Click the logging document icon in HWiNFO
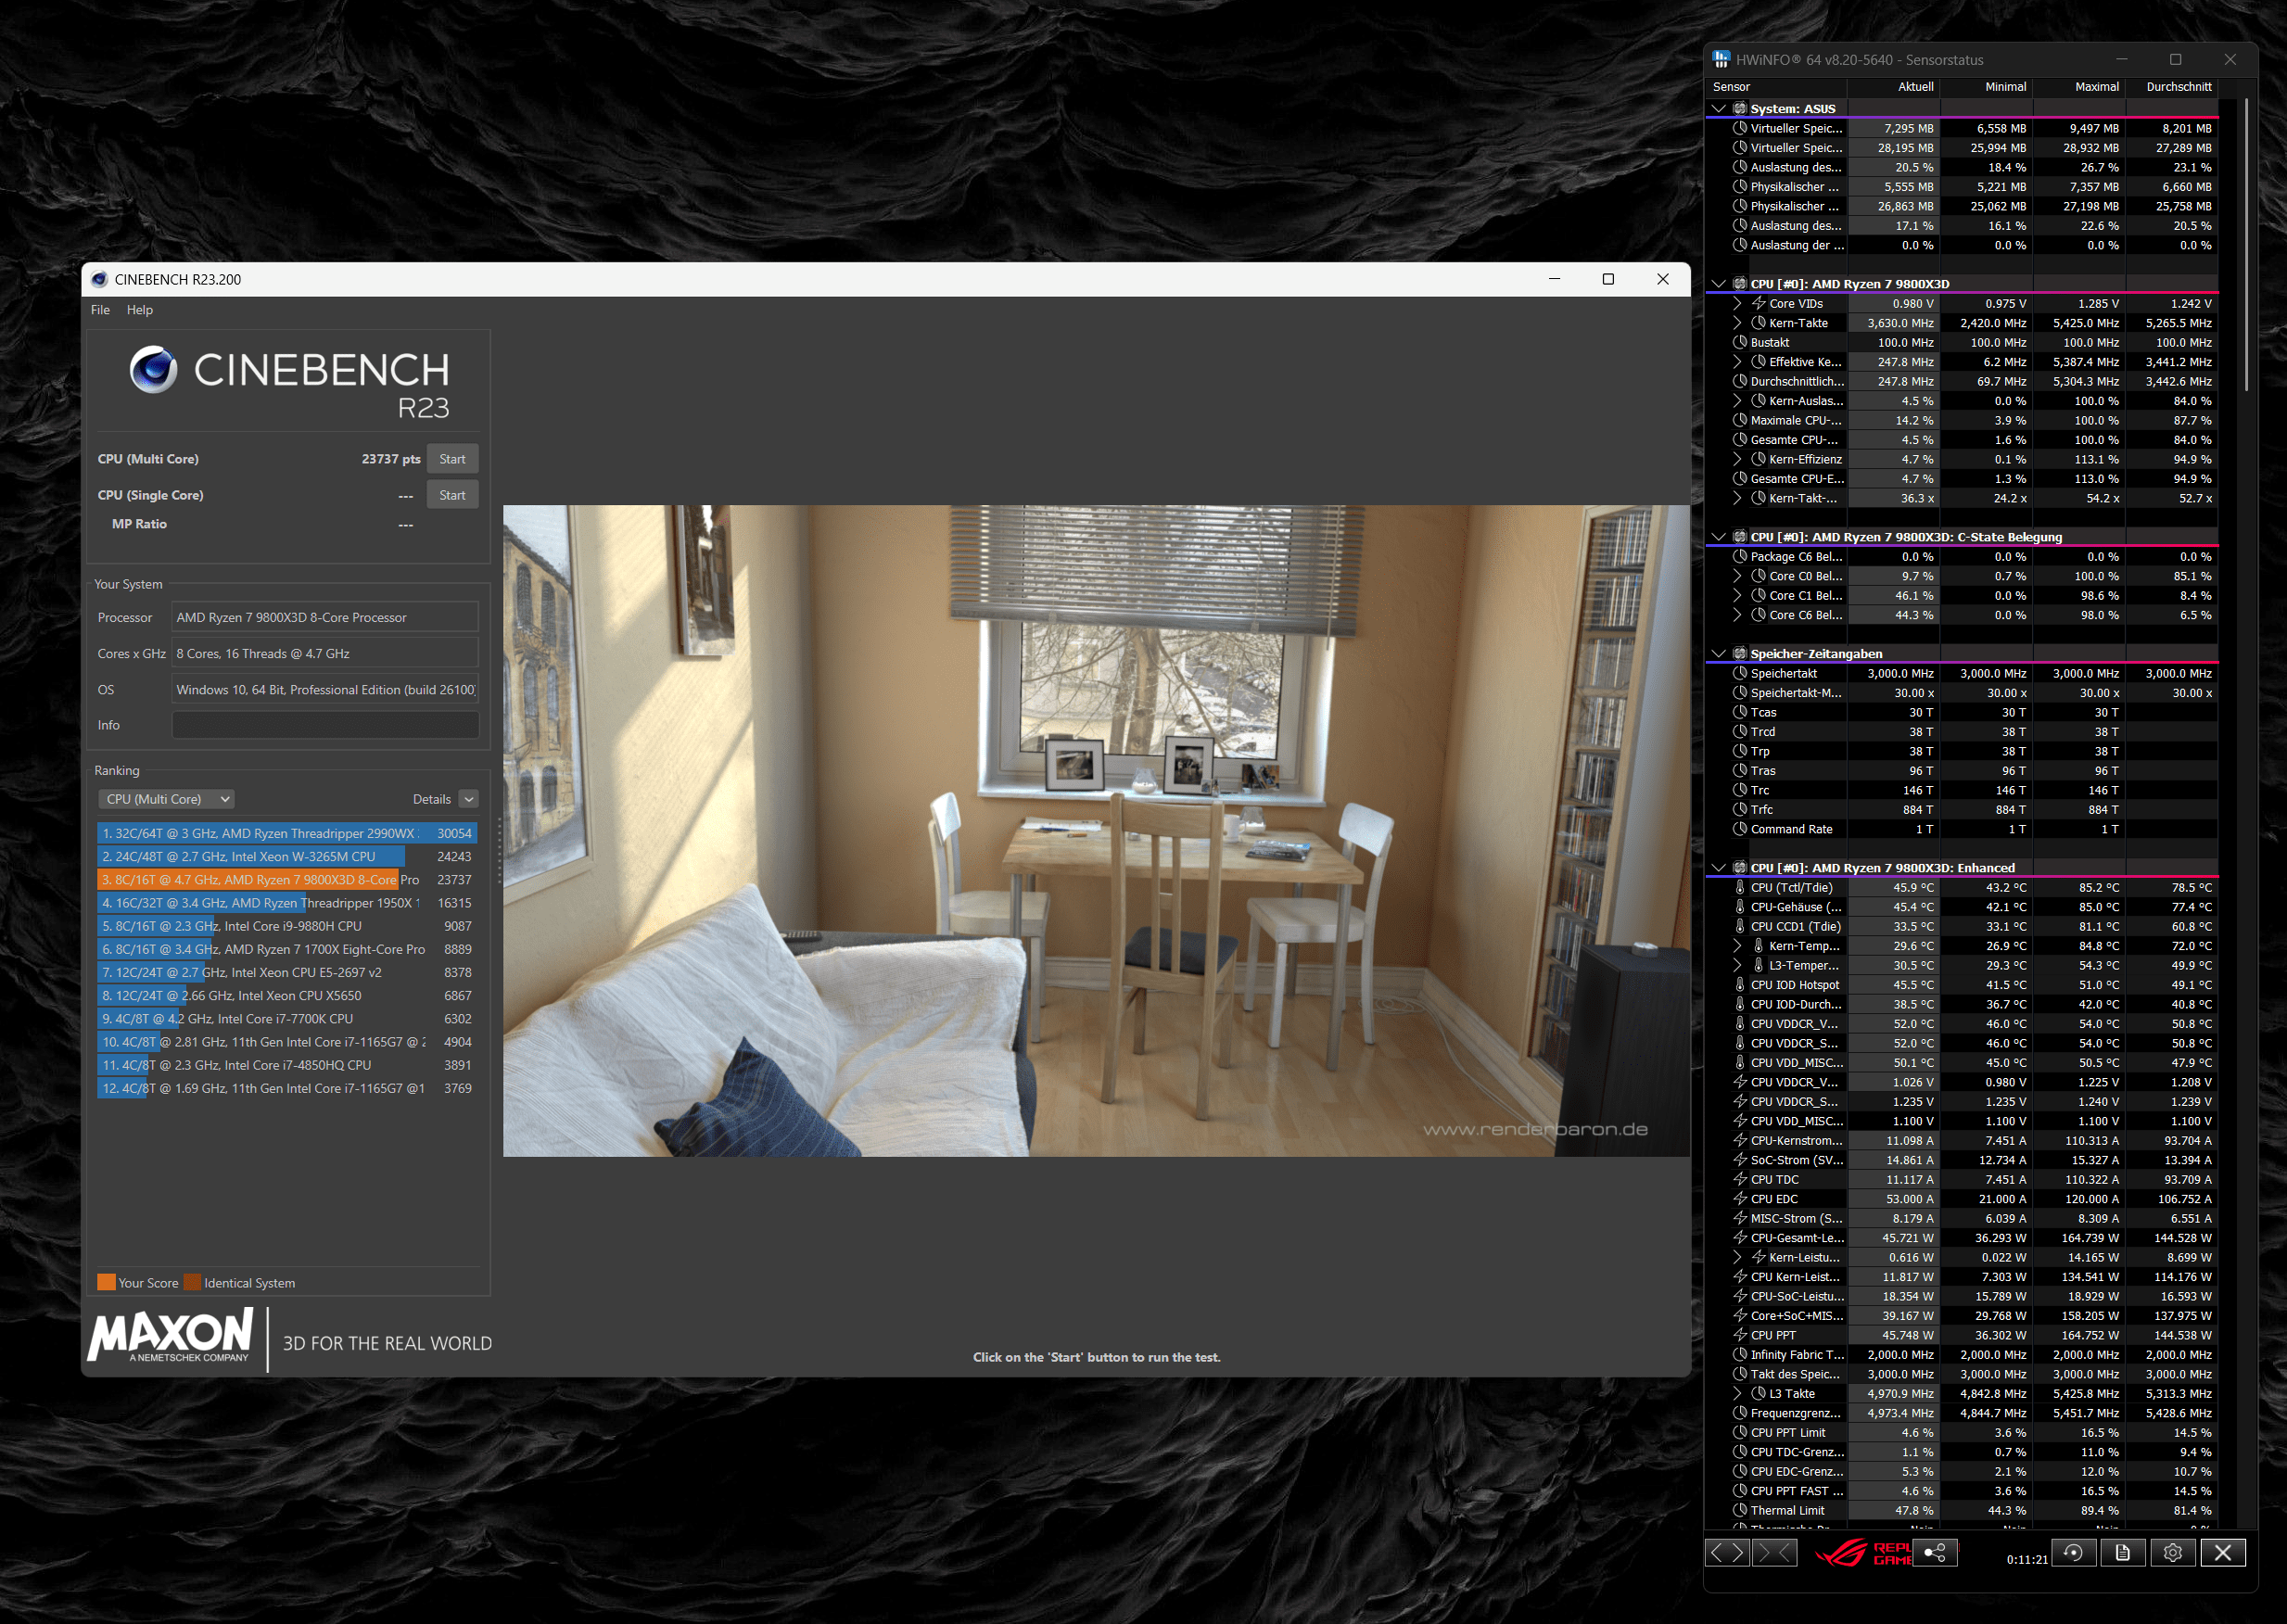 [x=2123, y=1552]
